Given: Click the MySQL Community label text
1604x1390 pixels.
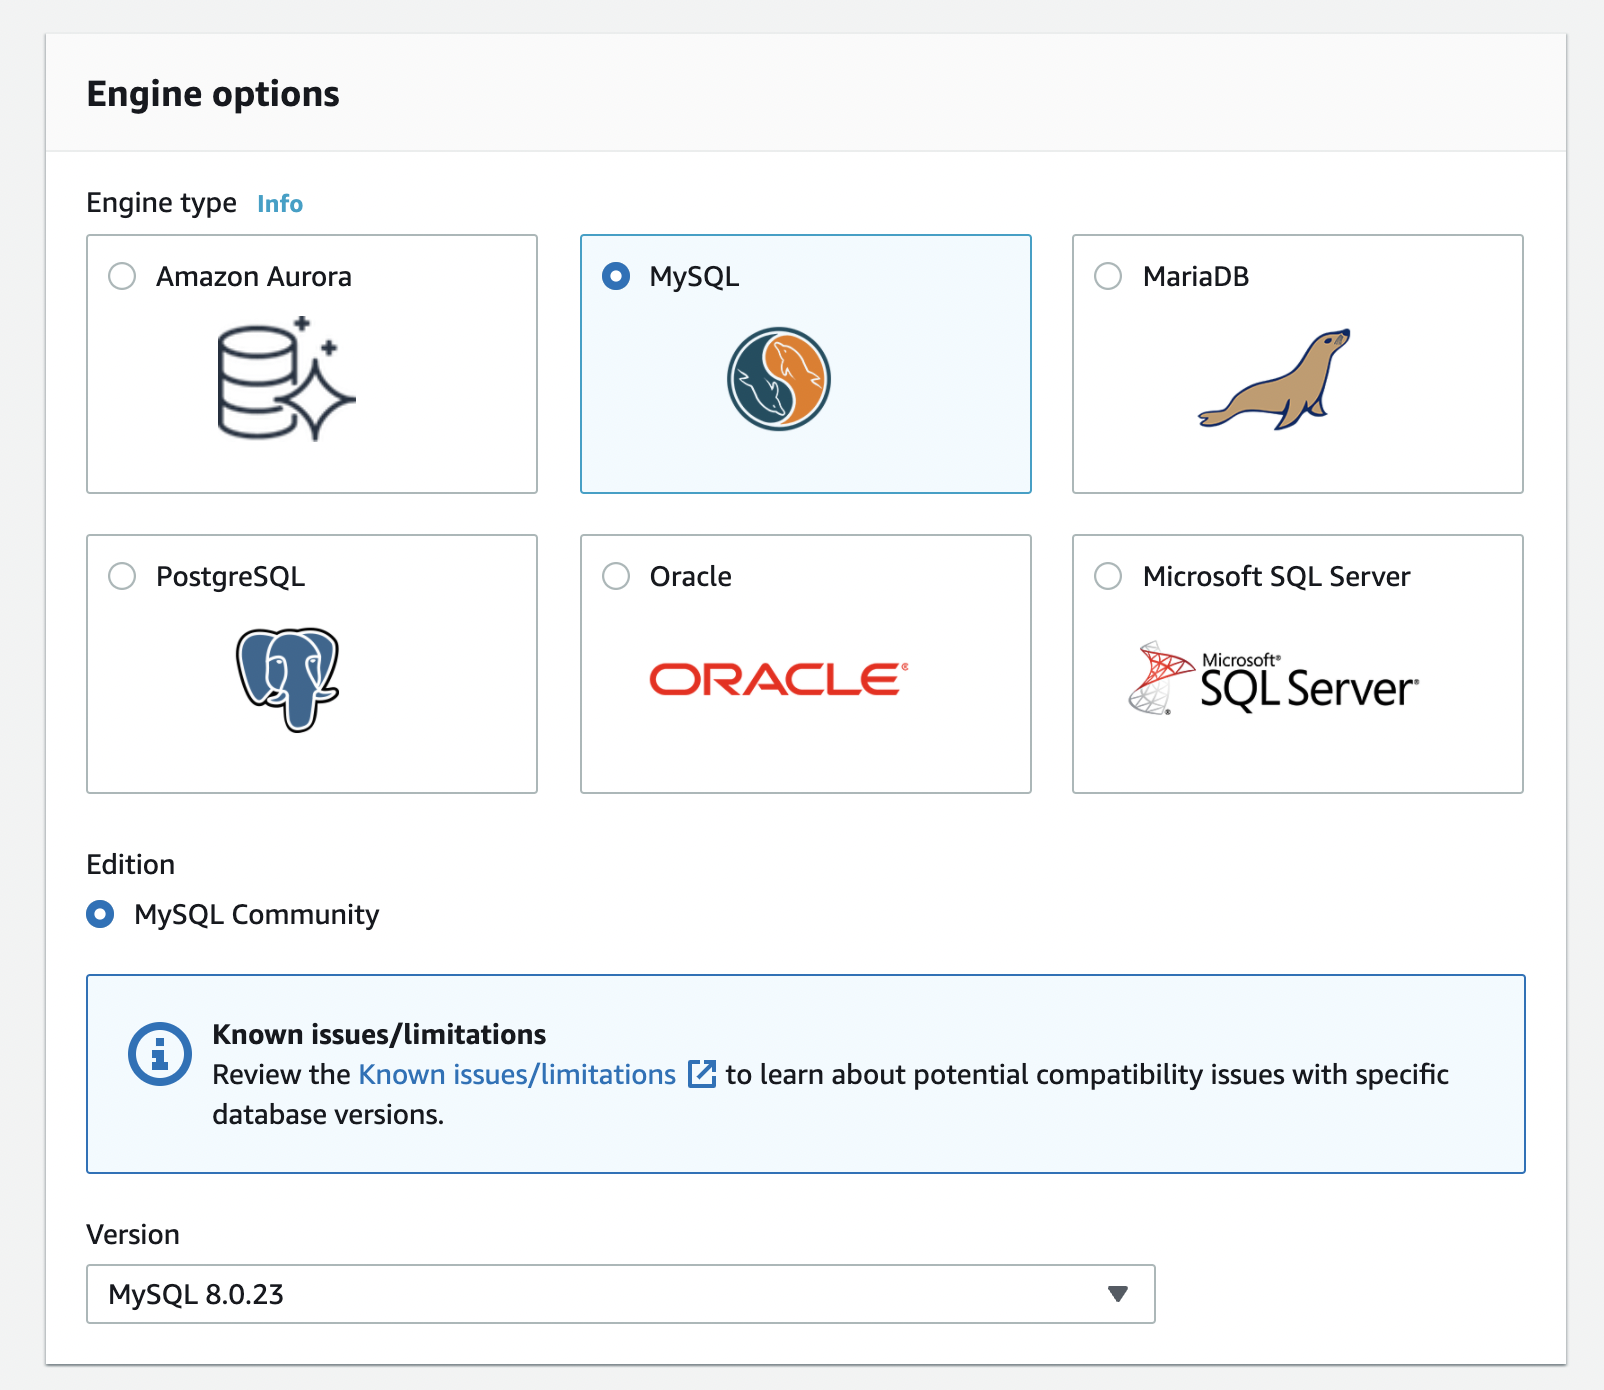Looking at the screenshot, I should tap(257, 915).
